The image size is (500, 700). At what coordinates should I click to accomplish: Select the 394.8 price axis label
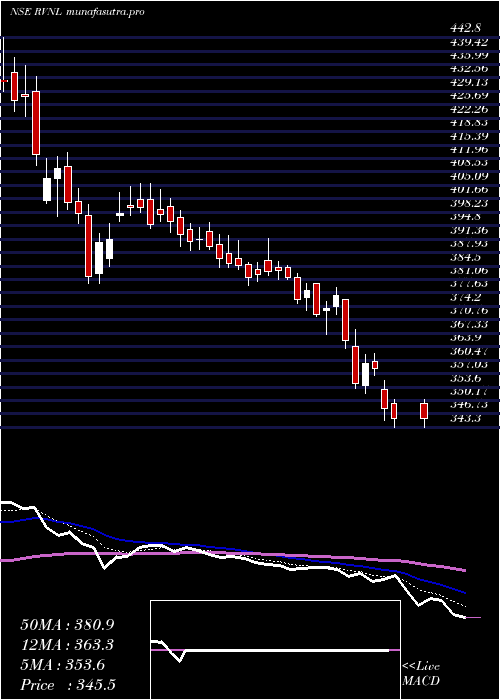point(466,217)
